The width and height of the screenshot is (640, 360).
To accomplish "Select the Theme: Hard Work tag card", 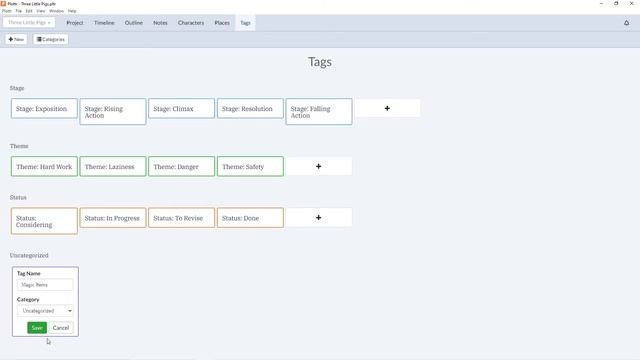I will [x=44, y=167].
